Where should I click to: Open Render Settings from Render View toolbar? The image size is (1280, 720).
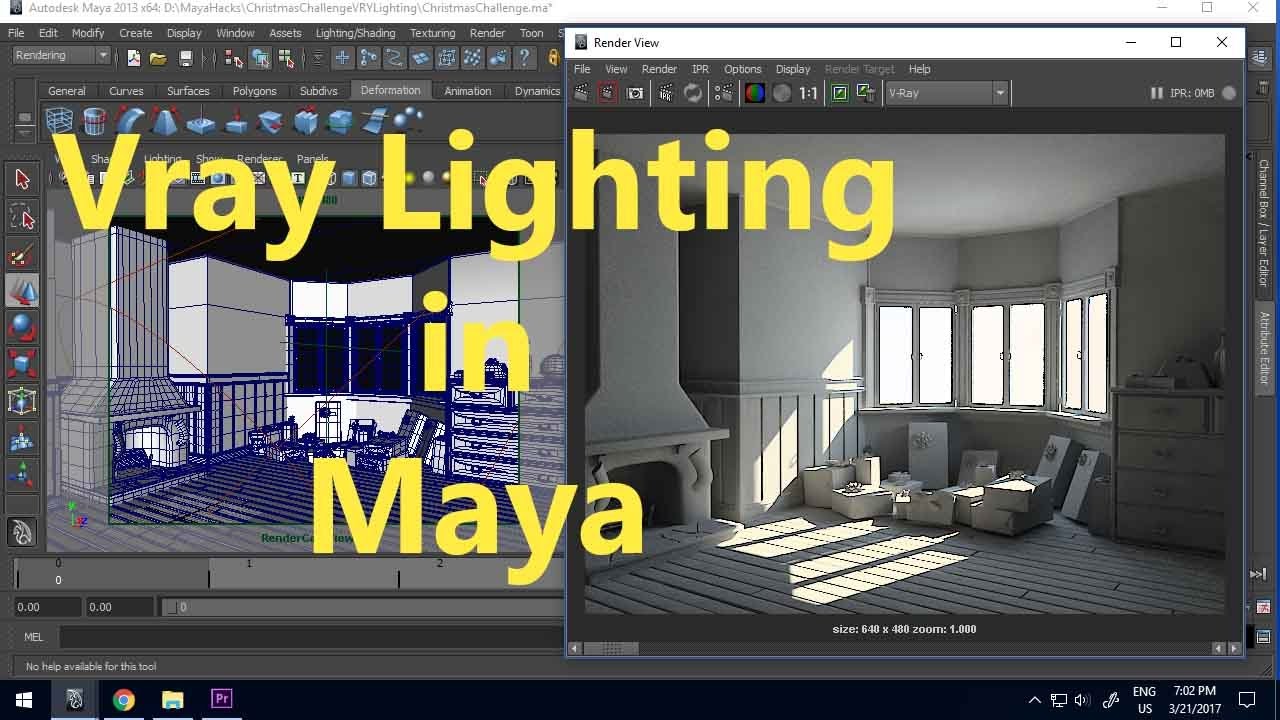[724, 93]
